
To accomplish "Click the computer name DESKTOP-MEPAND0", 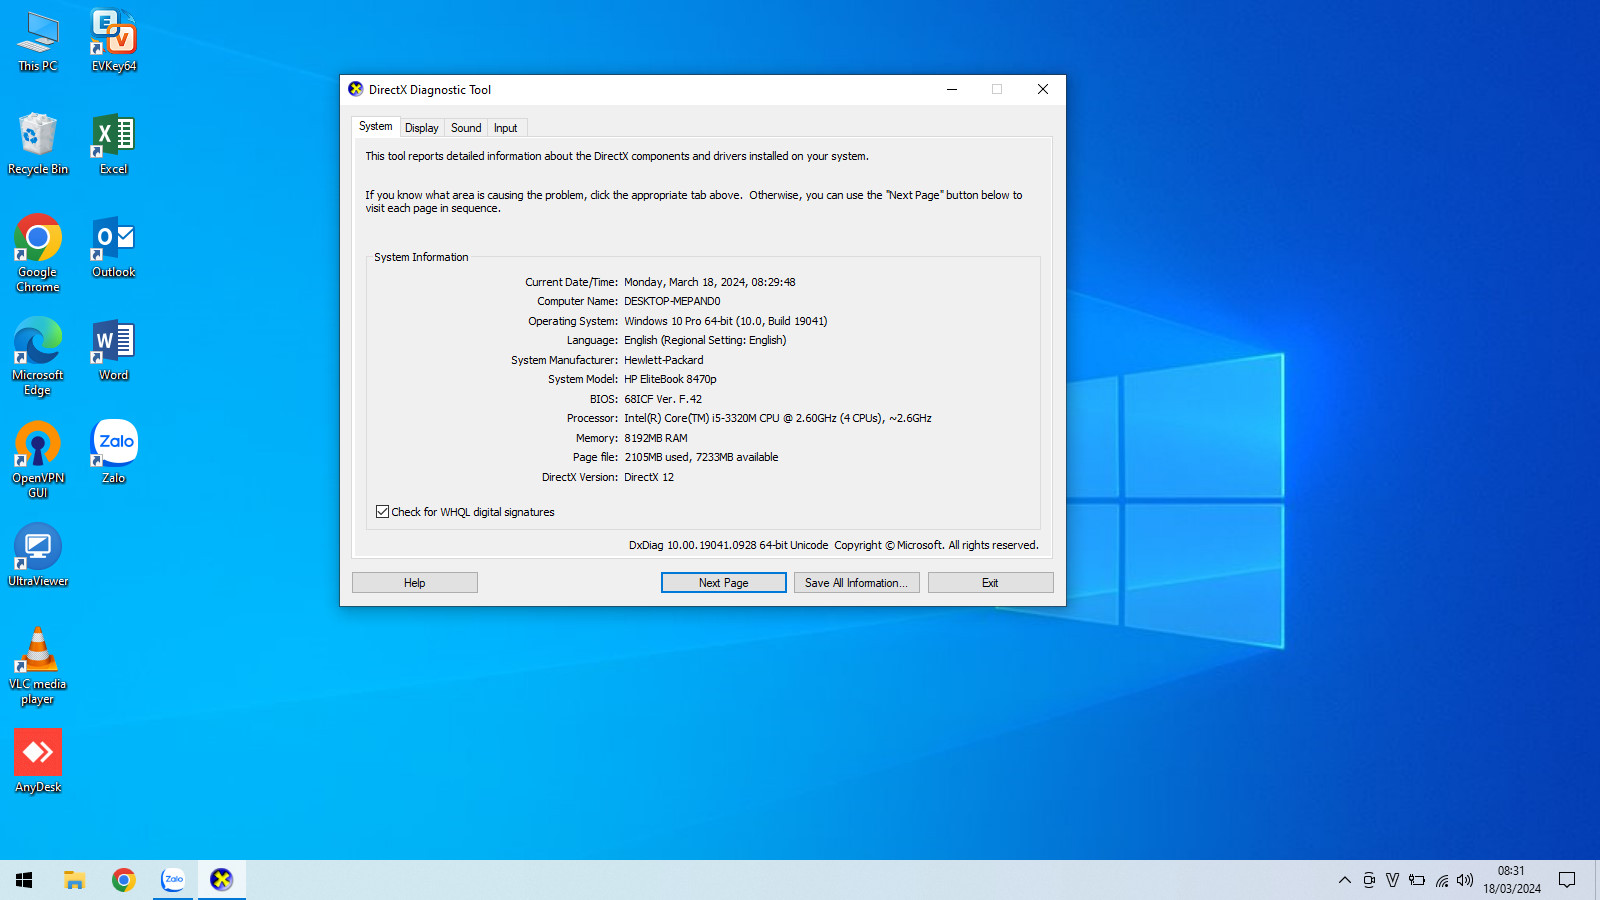I will pyautogui.click(x=672, y=301).
